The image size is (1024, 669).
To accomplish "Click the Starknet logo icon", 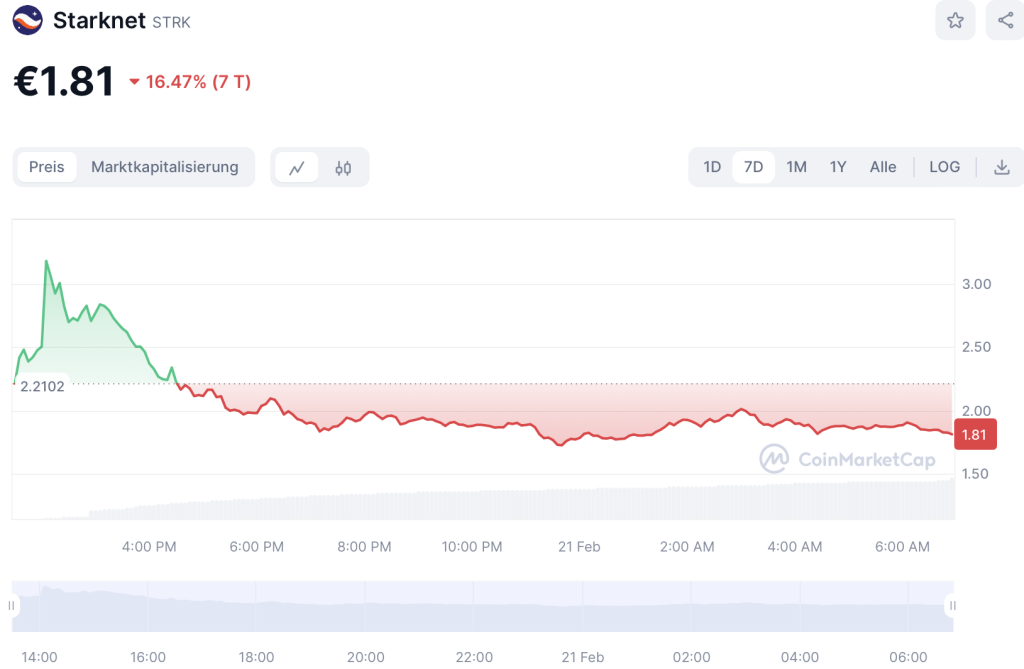I will (x=27, y=20).
